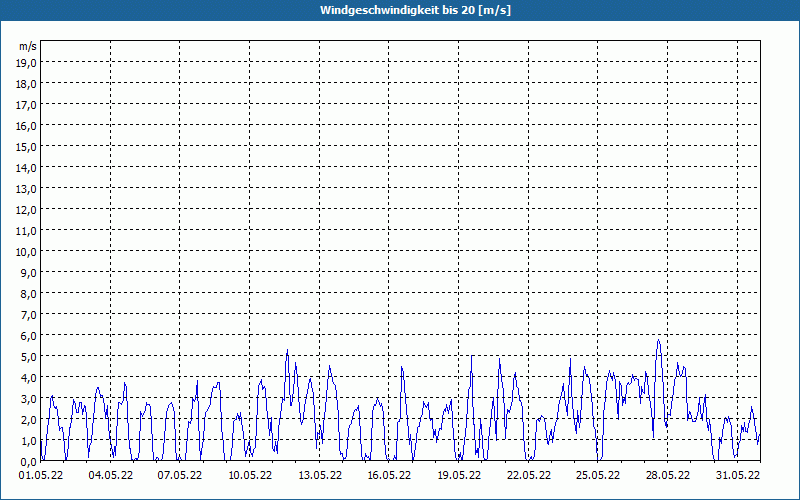Click the 2,0 y-axis value
The height and width of the screenshot is (500, 800).
click(x=30, y=420)
